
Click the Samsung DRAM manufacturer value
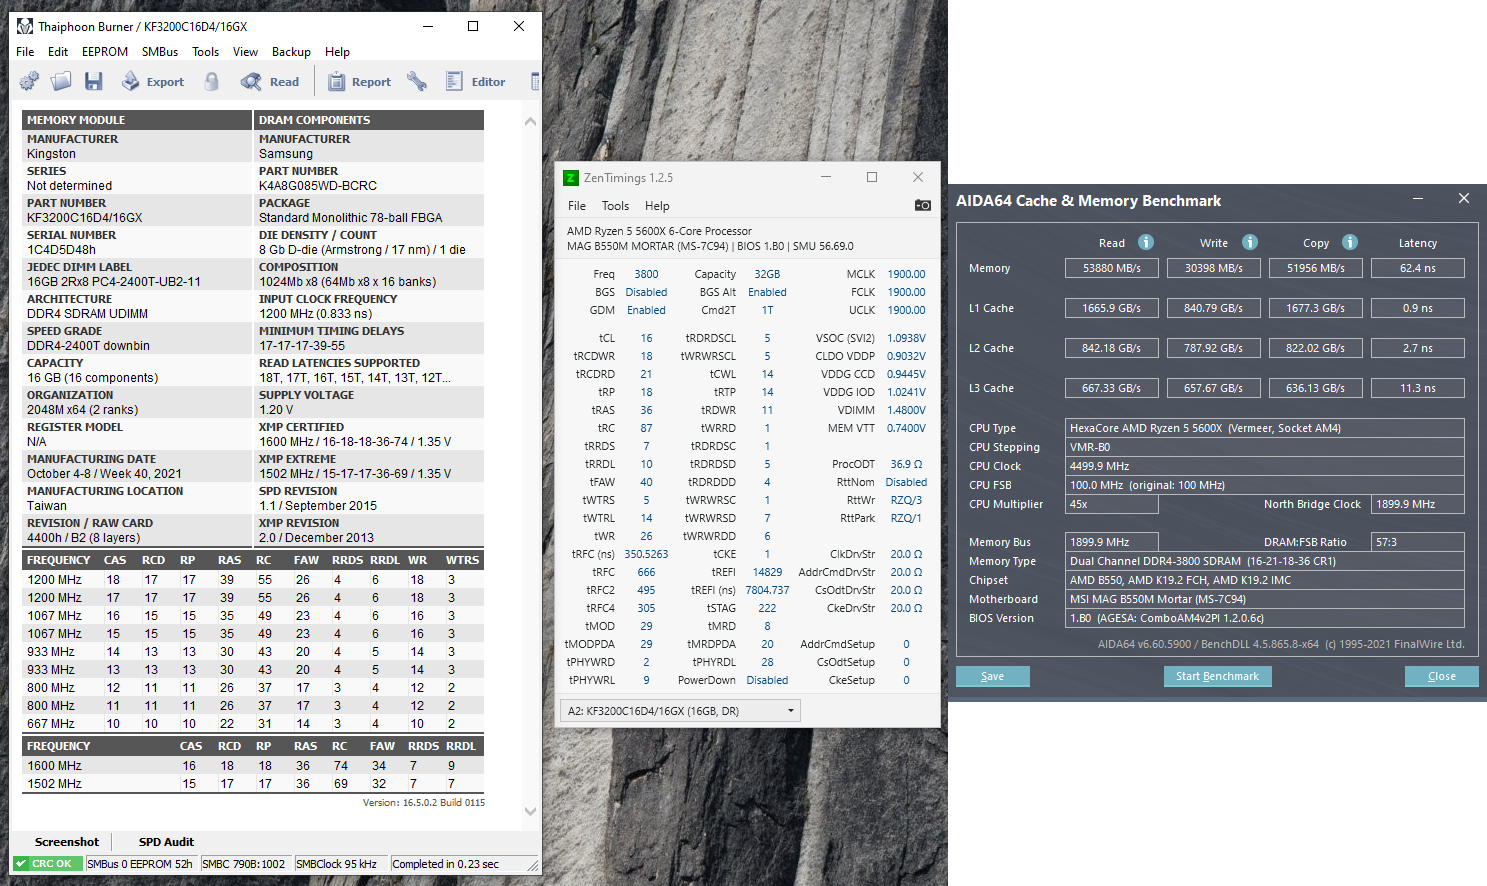[286, 154]
